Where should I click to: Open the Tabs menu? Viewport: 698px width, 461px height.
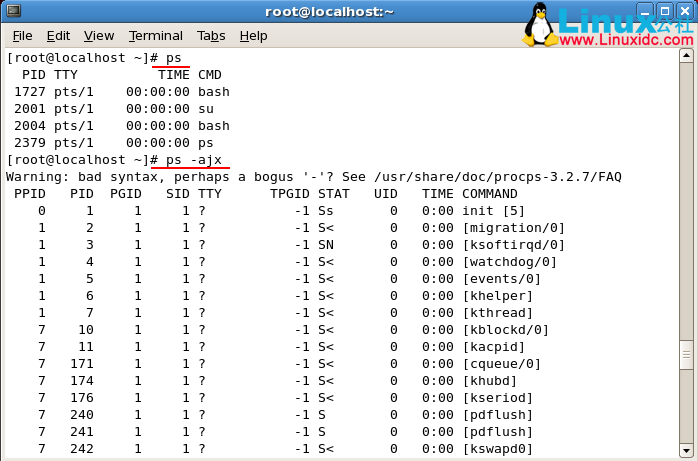[x=211, y=36]
